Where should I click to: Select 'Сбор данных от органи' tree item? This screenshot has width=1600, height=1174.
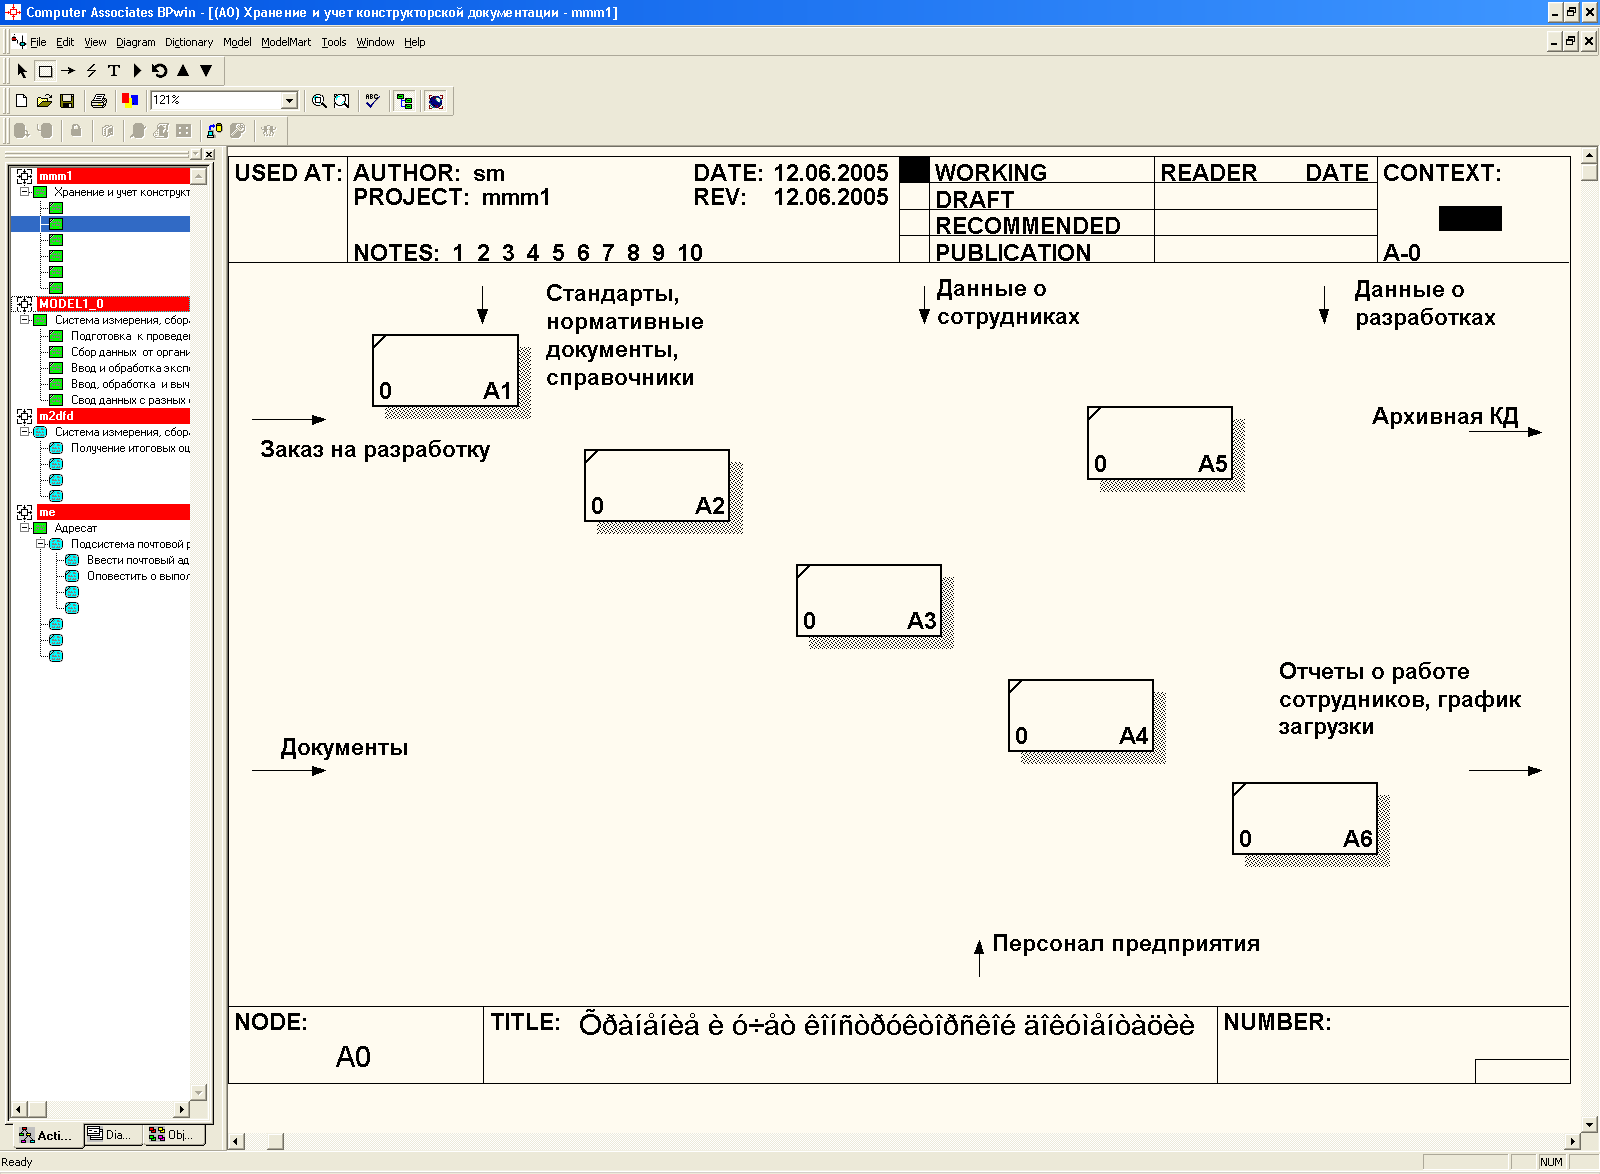coord(130,352)
